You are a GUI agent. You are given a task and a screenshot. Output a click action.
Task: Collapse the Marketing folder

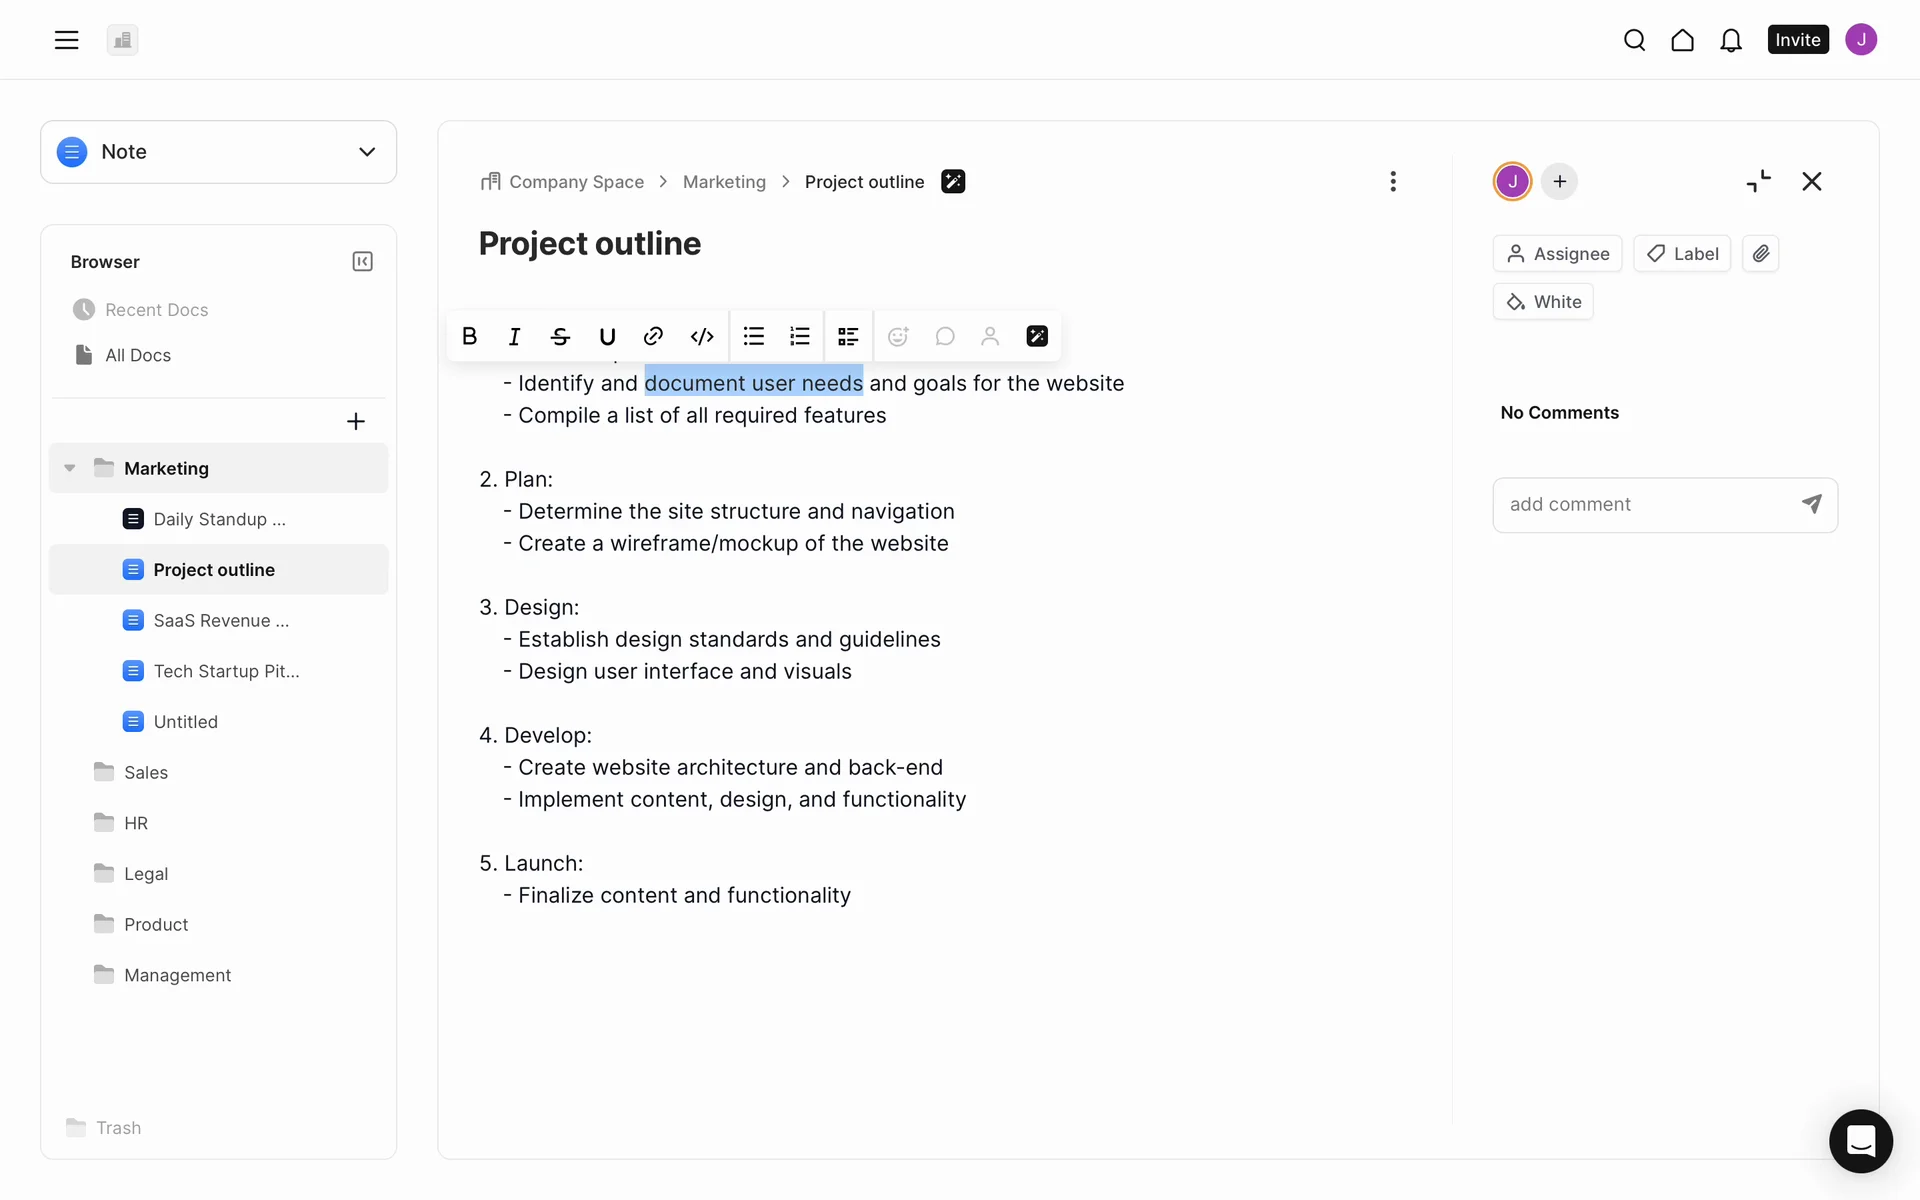pyautogui.click(x=70, y=468)
